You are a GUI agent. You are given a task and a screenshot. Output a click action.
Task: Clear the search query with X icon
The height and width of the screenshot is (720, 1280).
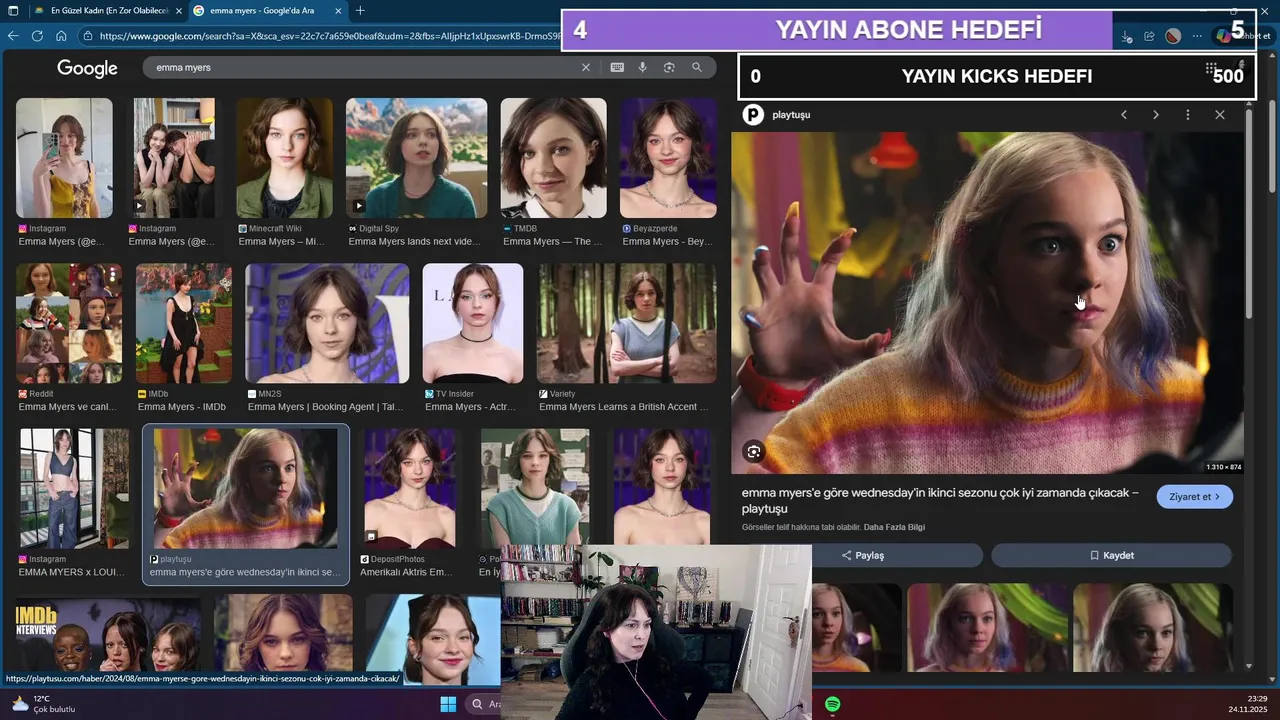point(586,67)
